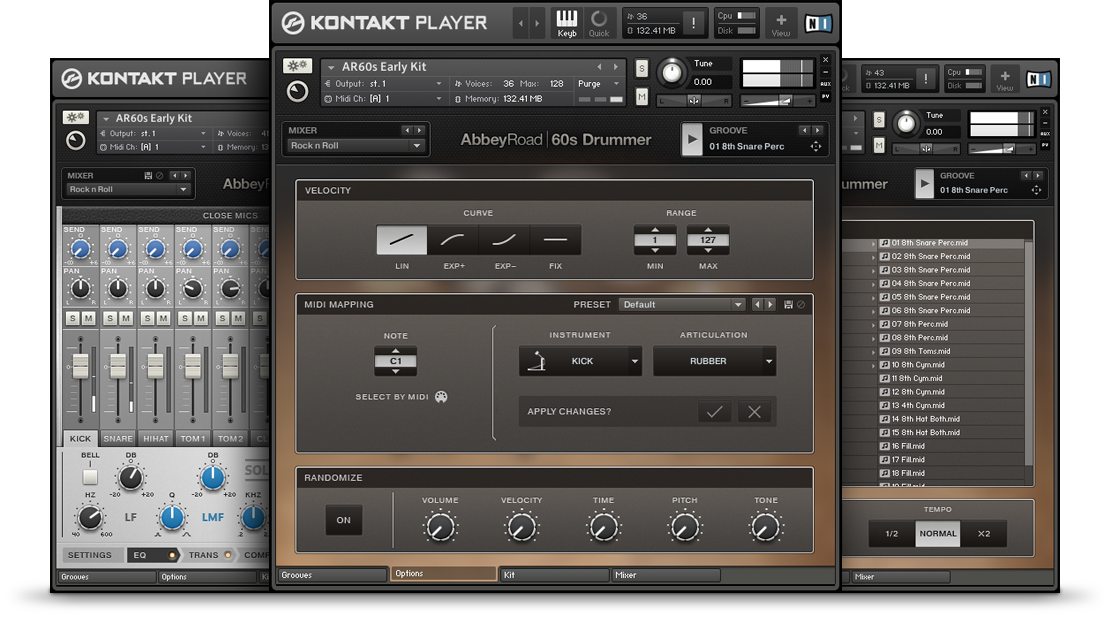
Task: Click the Quick load icon
Action: point(598,22)
